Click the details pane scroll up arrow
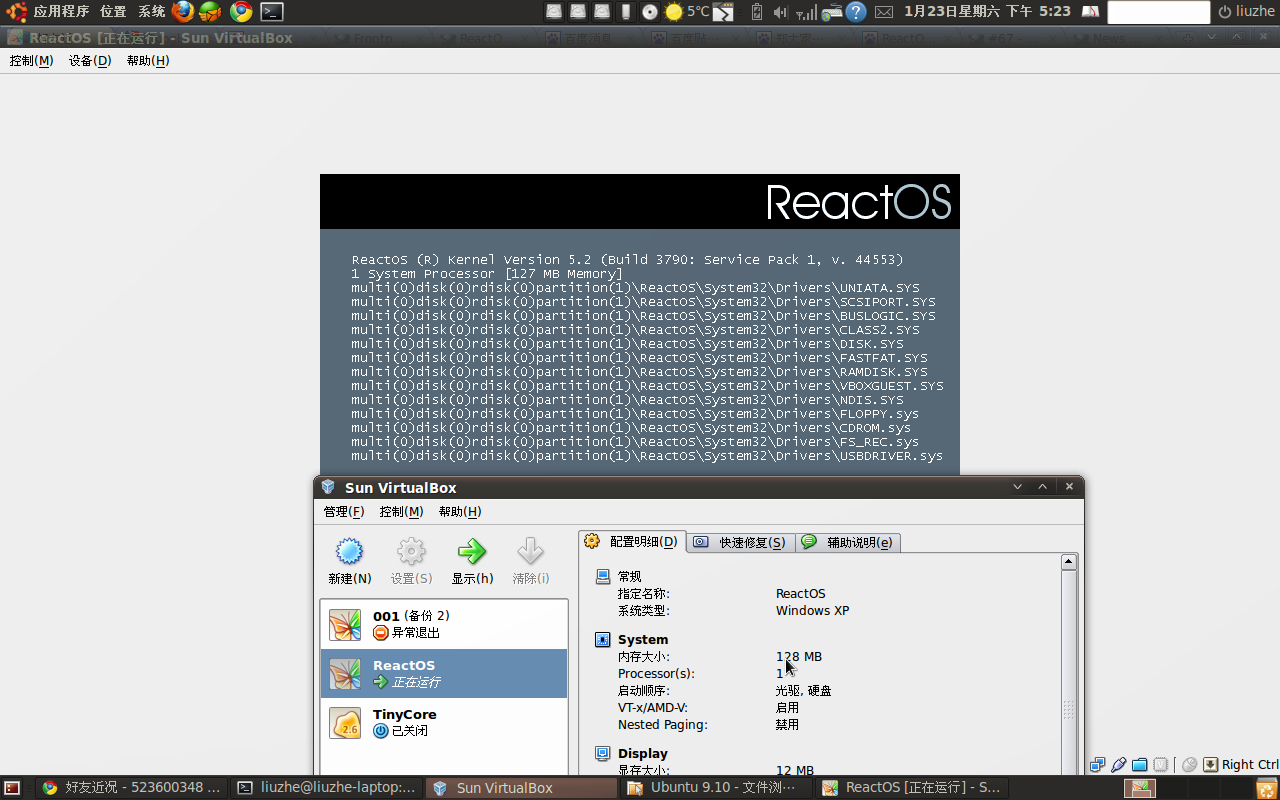 coord(1069,562)
